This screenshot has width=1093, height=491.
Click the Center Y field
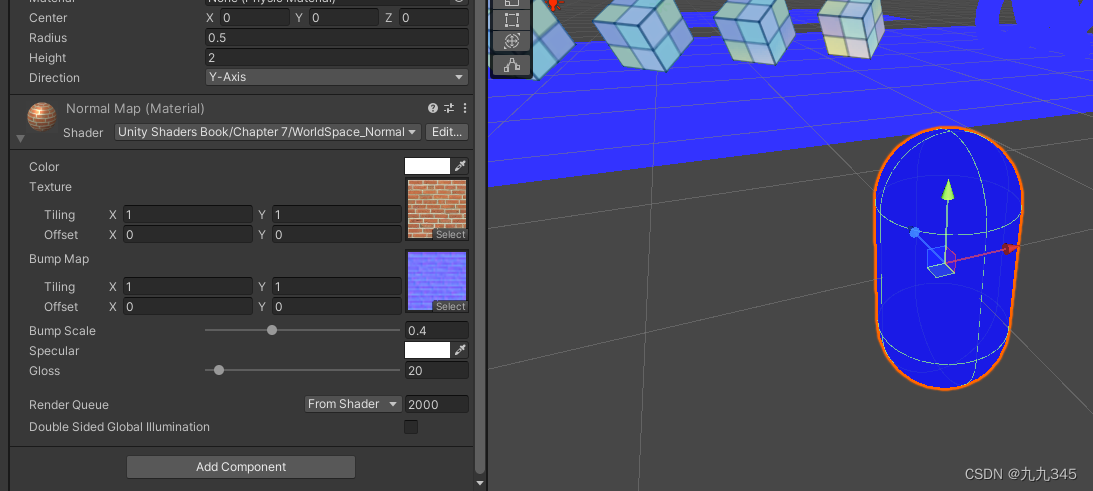344,17
